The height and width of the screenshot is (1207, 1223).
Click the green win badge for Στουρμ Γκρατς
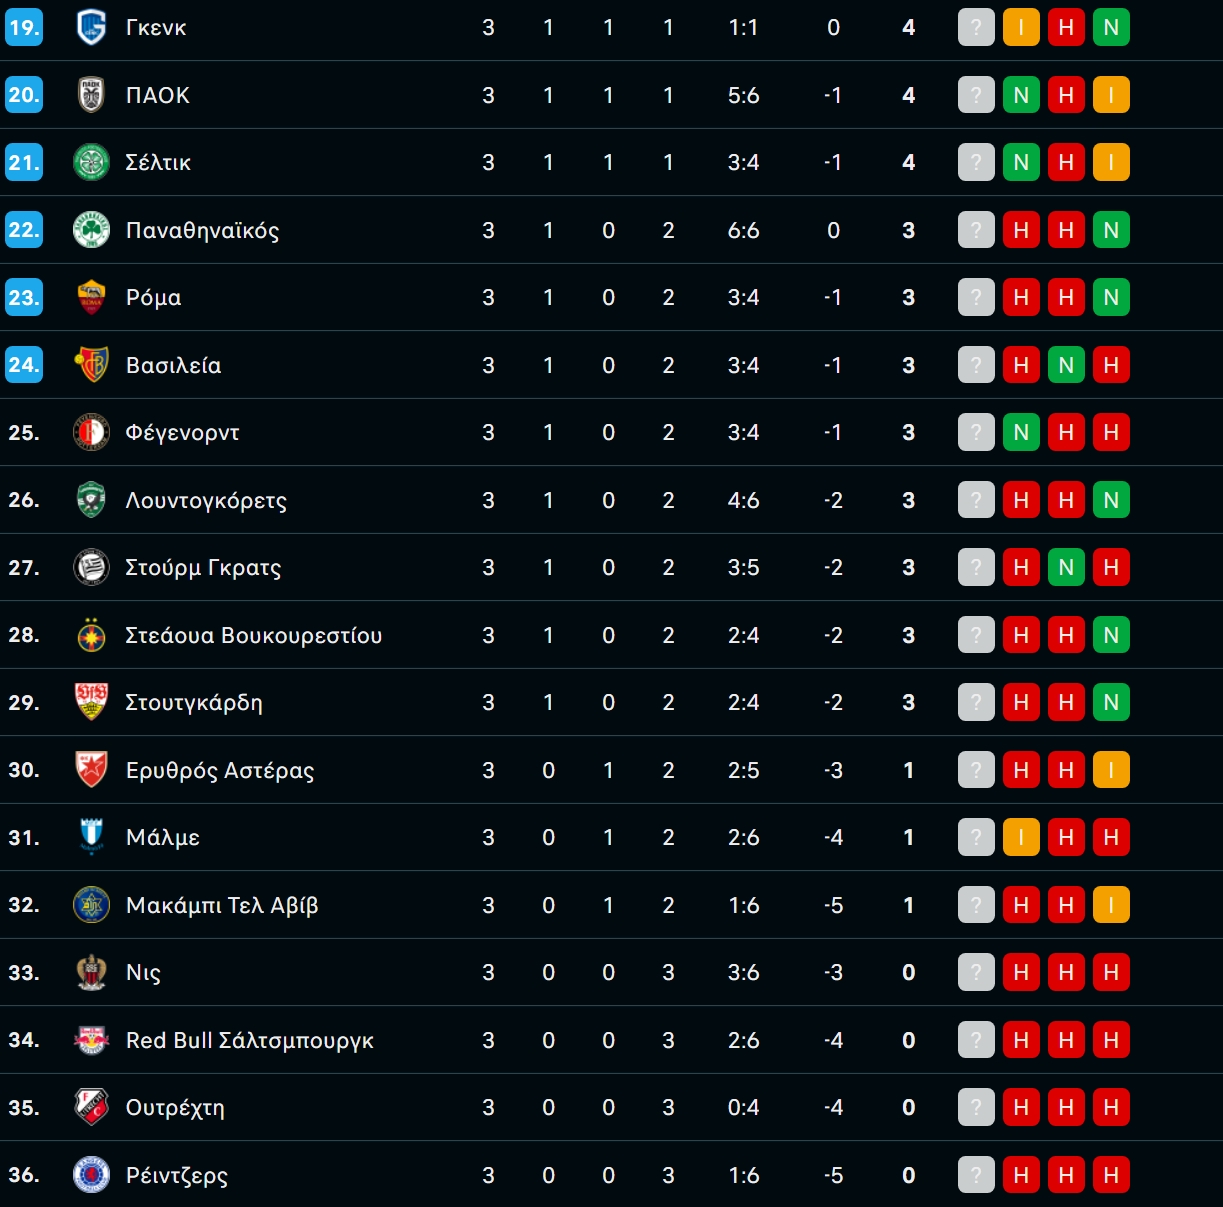coord(1066,567)
